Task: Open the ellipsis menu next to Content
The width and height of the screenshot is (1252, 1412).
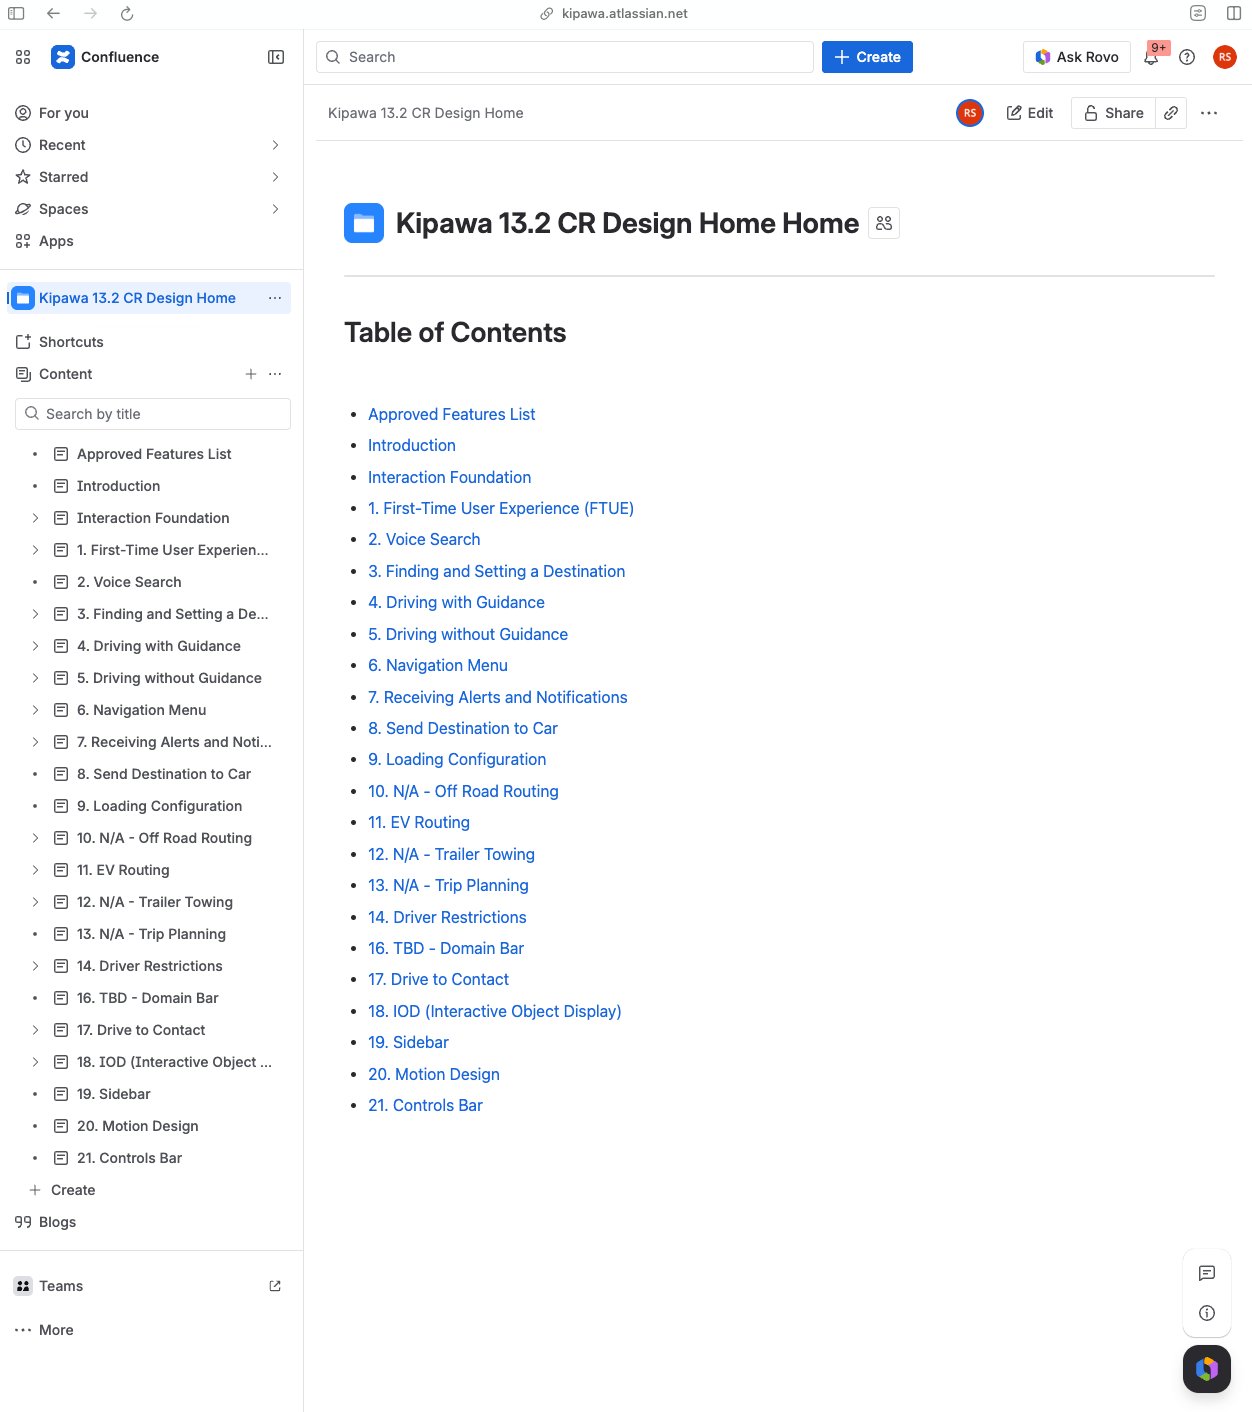Action: 275,374
